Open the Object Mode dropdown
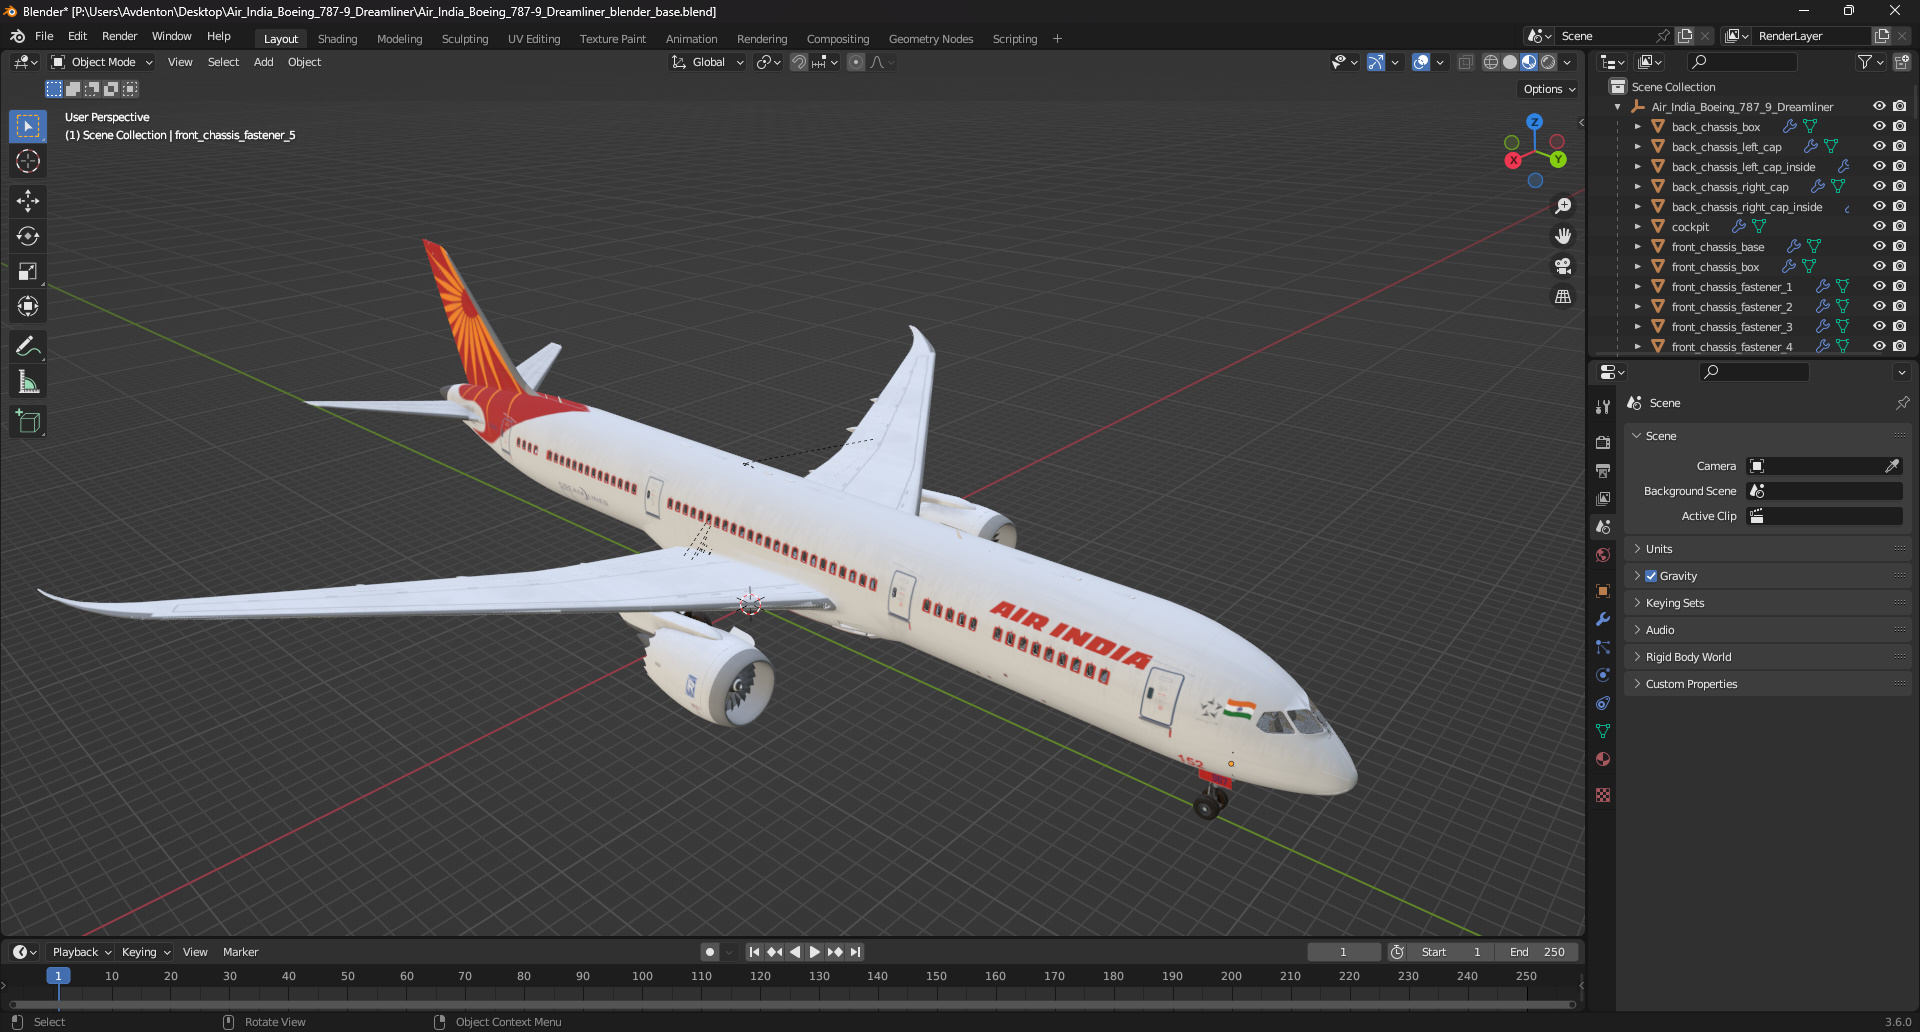This screenshot has height=1032, width=1920. click(102, 62)
